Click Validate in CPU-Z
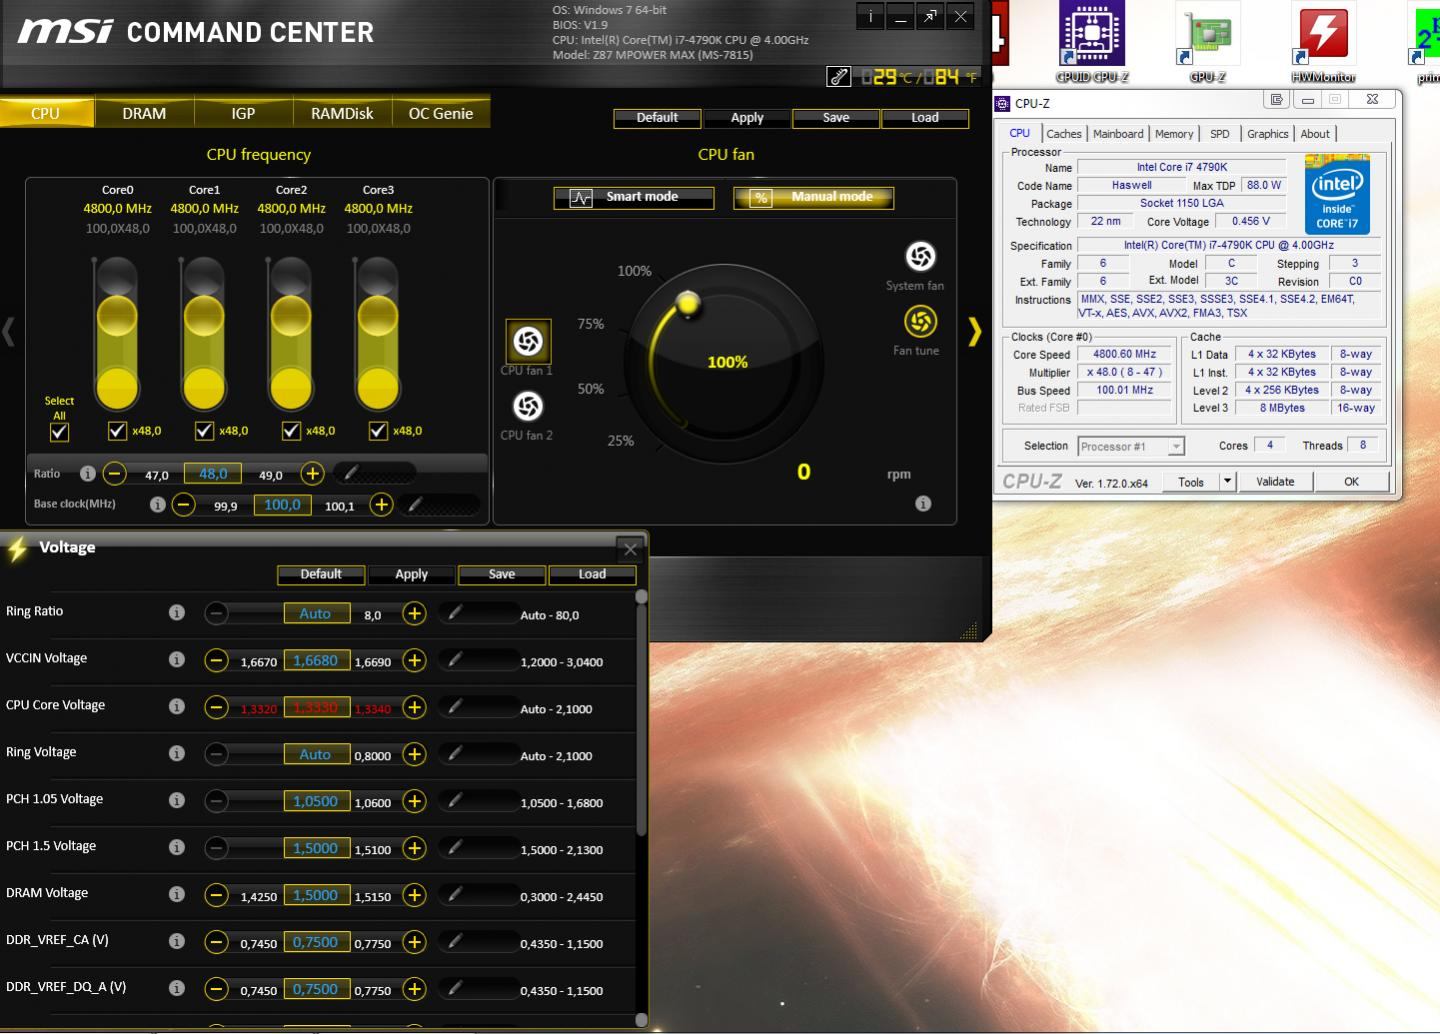 click(1275, 482)
